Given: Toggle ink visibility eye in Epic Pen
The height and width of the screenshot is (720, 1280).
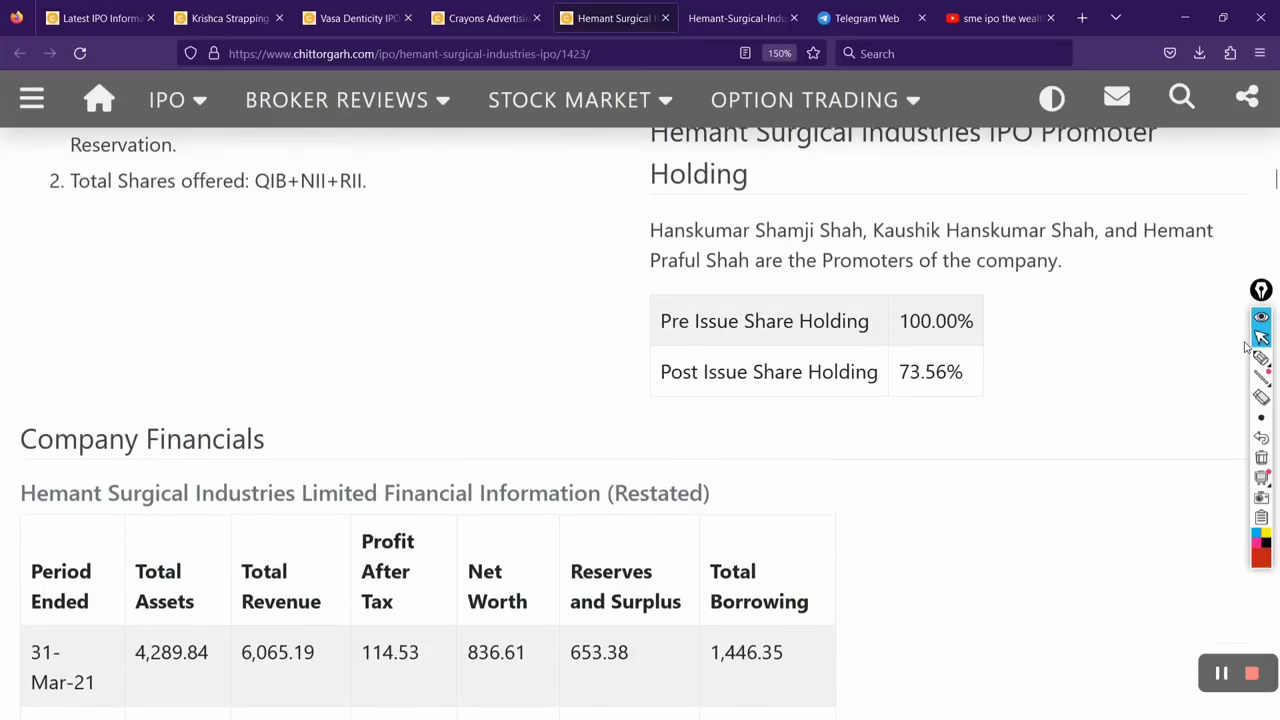Looking at the screenshot, I should pos(1261,317).
